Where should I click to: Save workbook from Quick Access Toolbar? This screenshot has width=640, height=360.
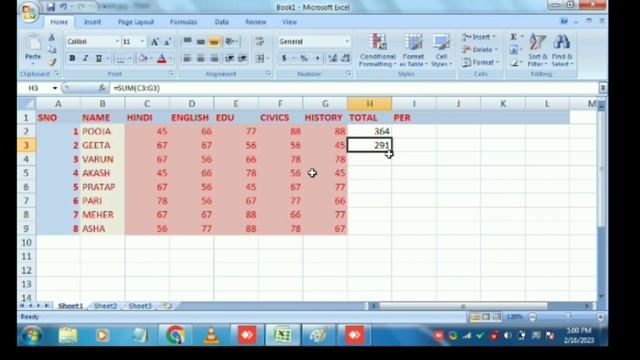(x=51, y=7)
